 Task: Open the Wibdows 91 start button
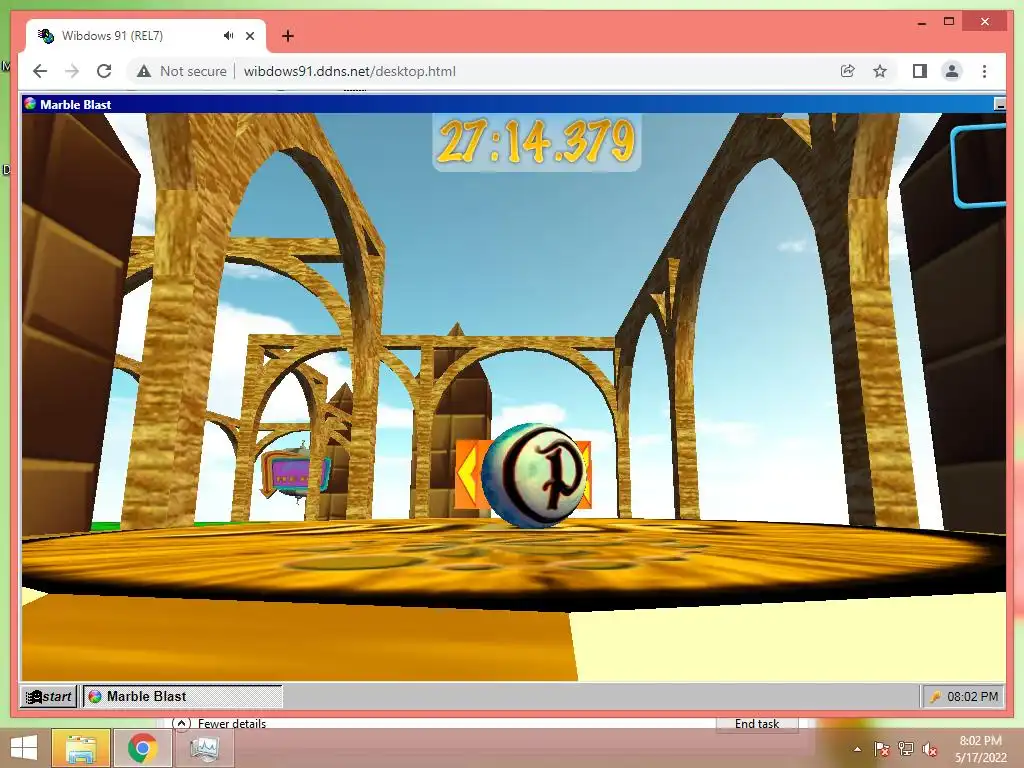pos(49,696)
